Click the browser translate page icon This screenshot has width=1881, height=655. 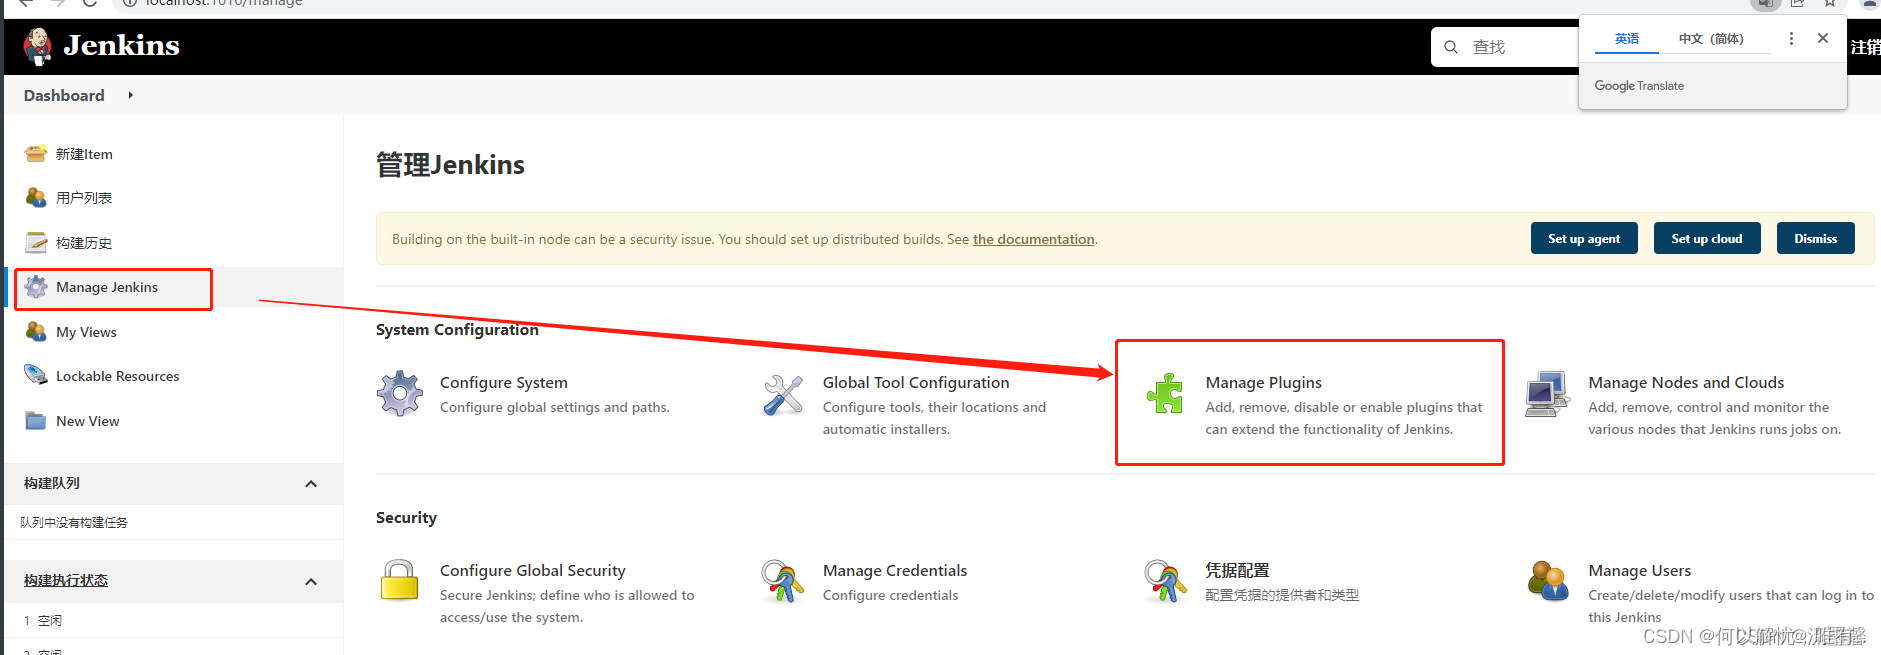pyautogui.click(x=1766, y=4)
